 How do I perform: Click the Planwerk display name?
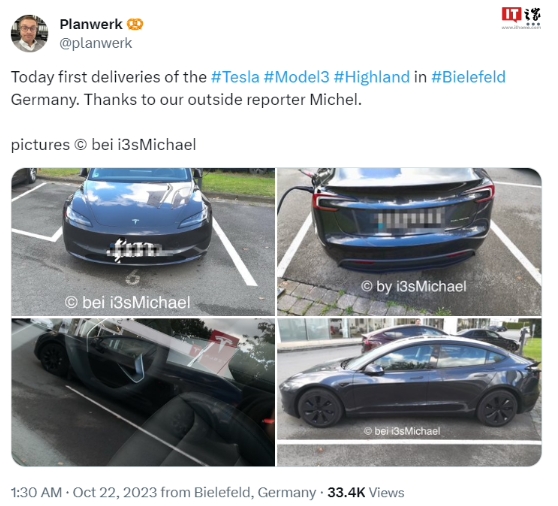(91, 24)
